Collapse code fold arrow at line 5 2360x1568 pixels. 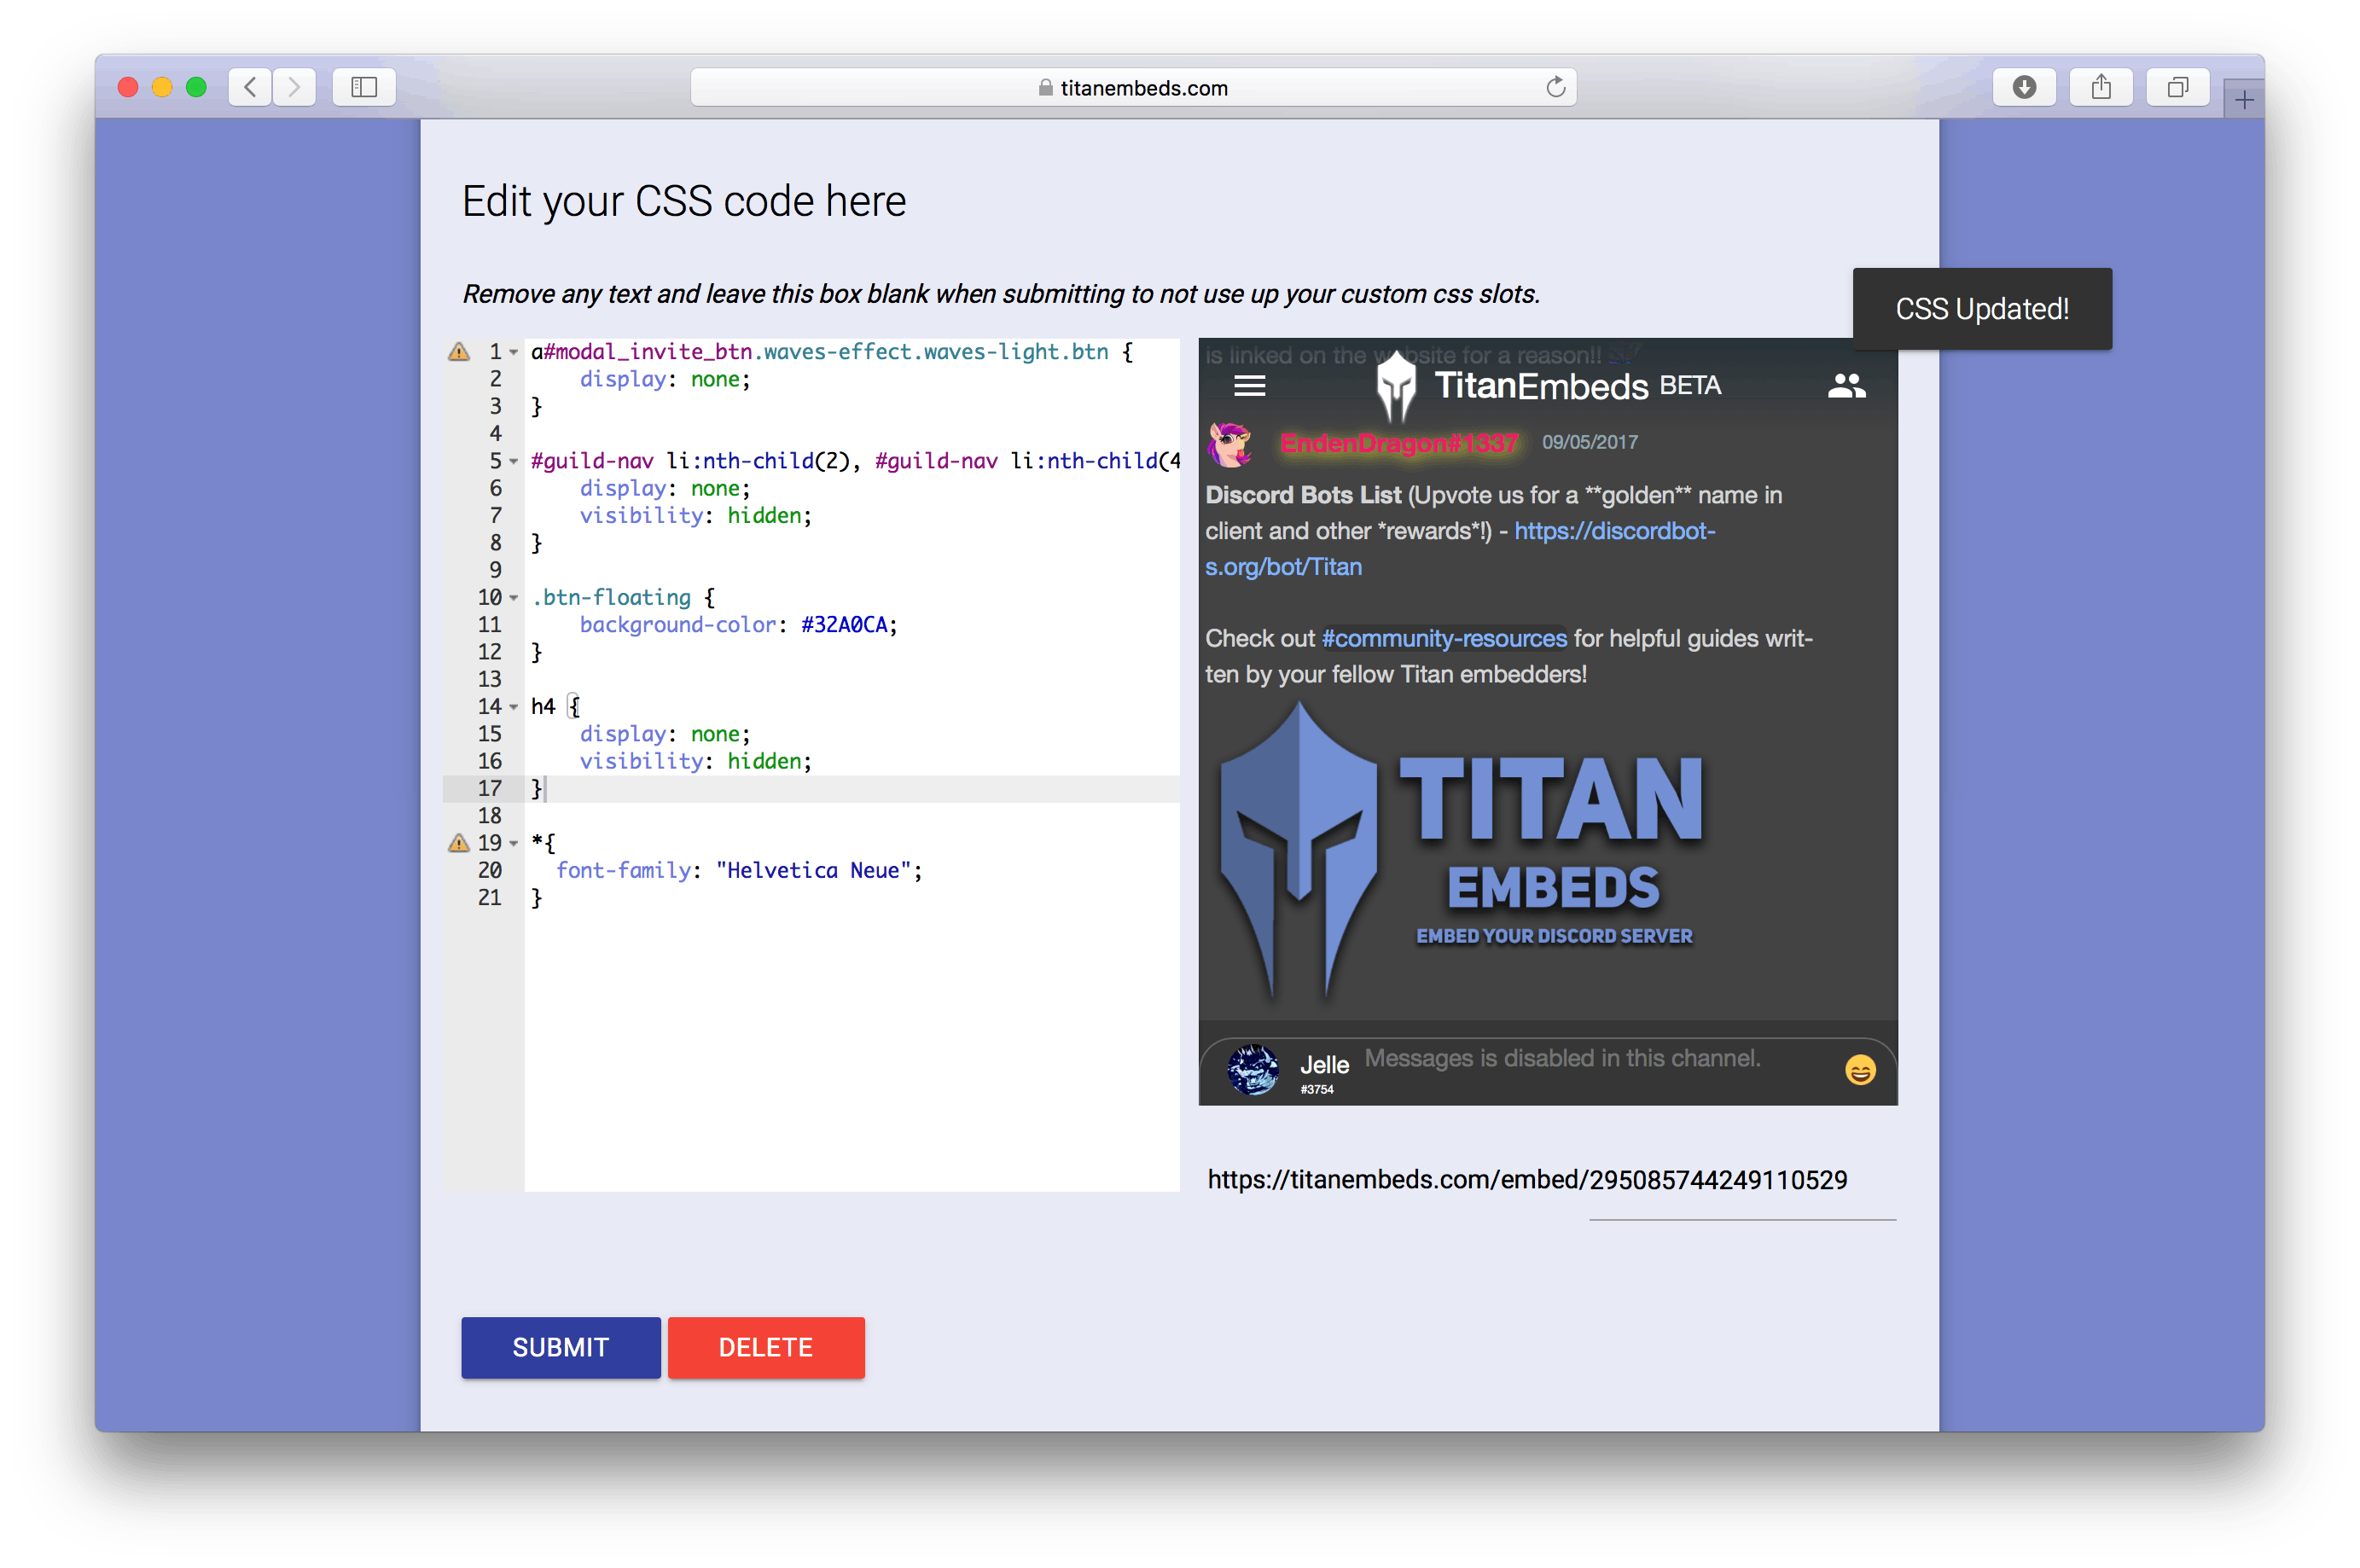click(x=514, y=462)
